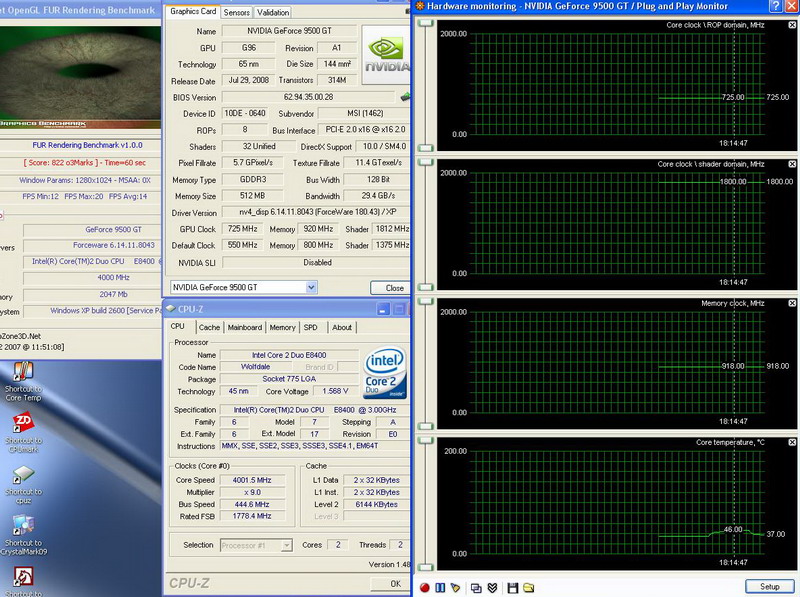Click the OK button in CPU-Z
The width and height of the screenshot is (800, 597).
coord(391,584)
